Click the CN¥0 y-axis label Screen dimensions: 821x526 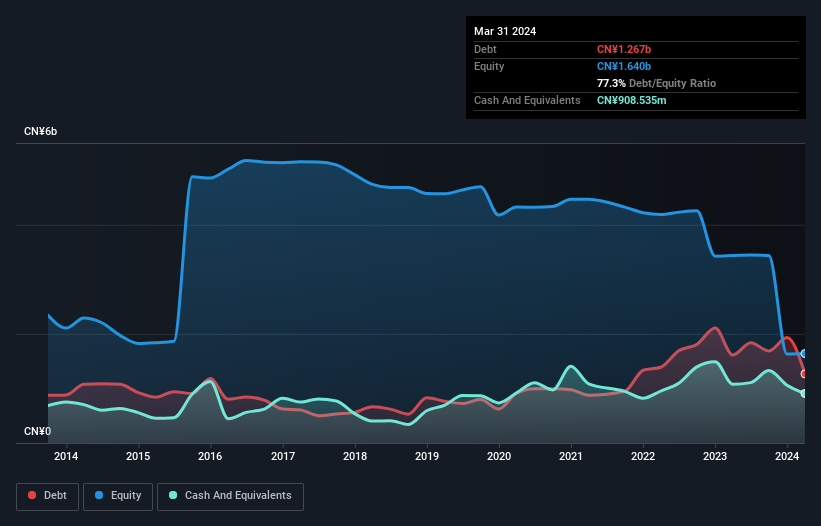pos(38,431)
